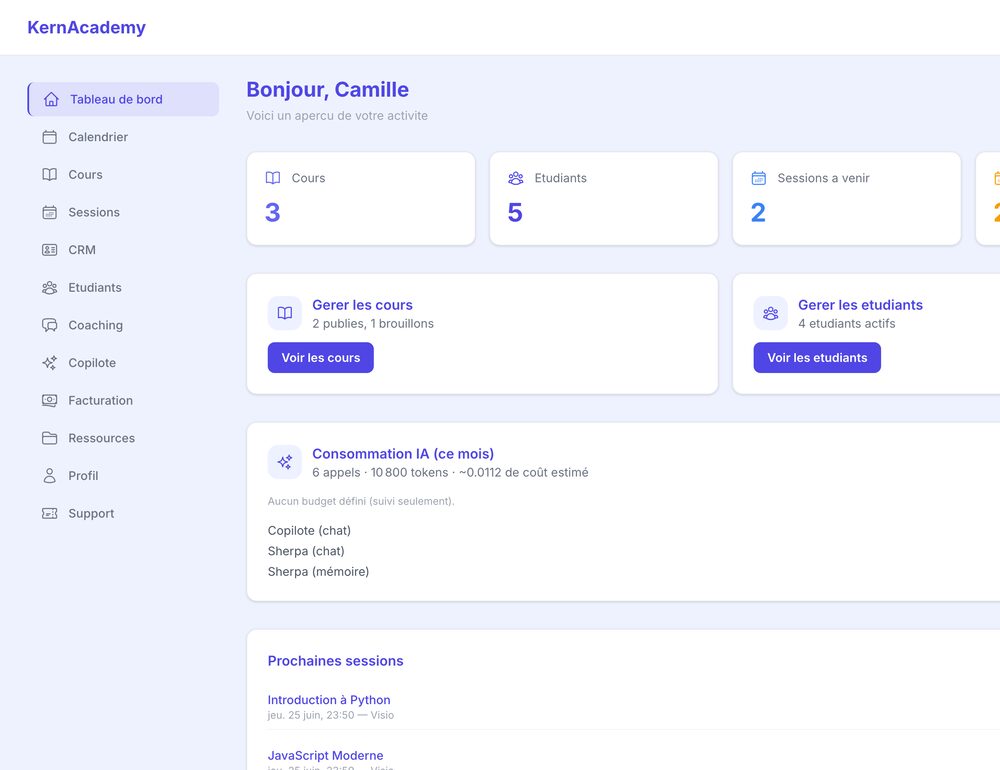Open the Profil person icon
The width and height of the screenshot is (1000, 770).
coord(49,476)
